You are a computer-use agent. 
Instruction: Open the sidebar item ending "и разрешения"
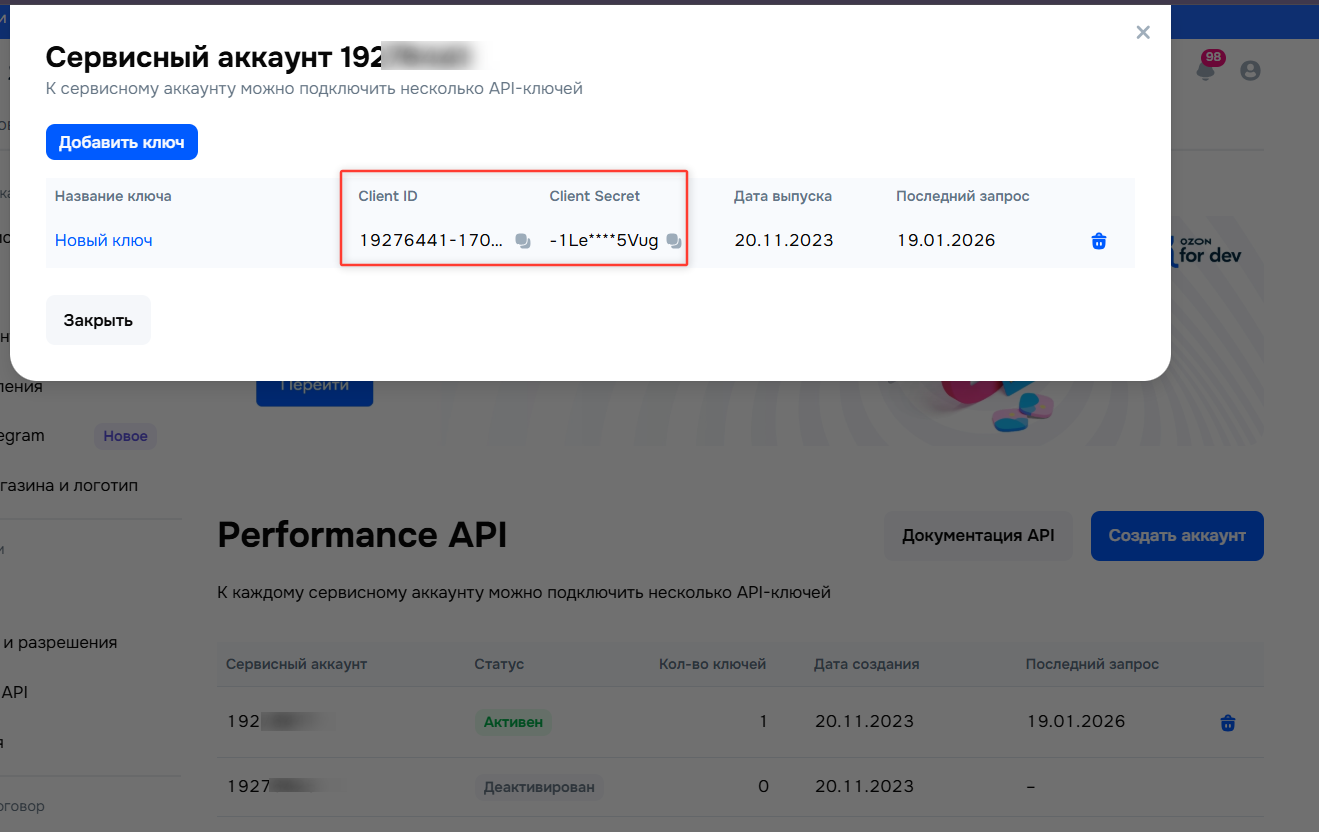pos(62,642)
